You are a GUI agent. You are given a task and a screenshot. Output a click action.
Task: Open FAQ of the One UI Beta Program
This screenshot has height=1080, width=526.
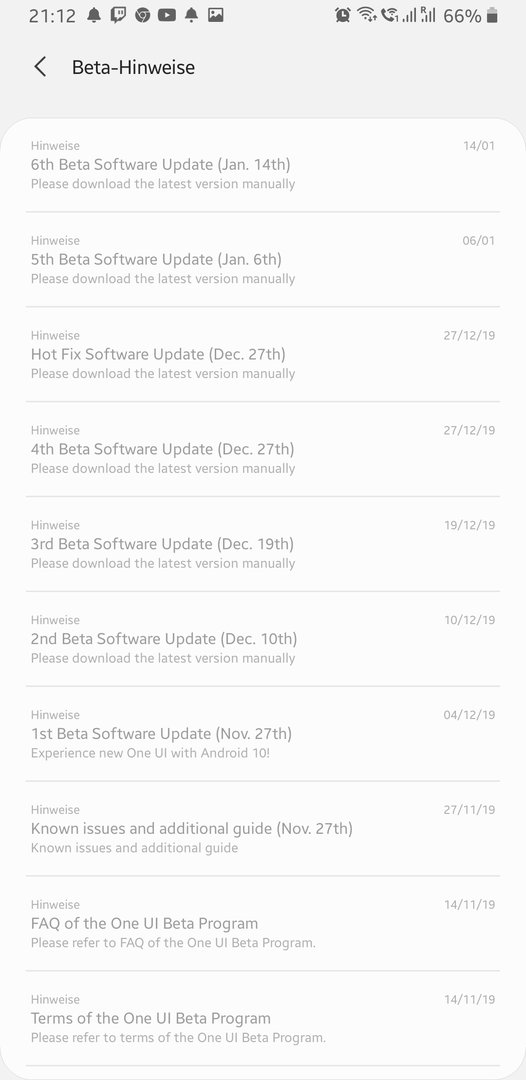263,924
